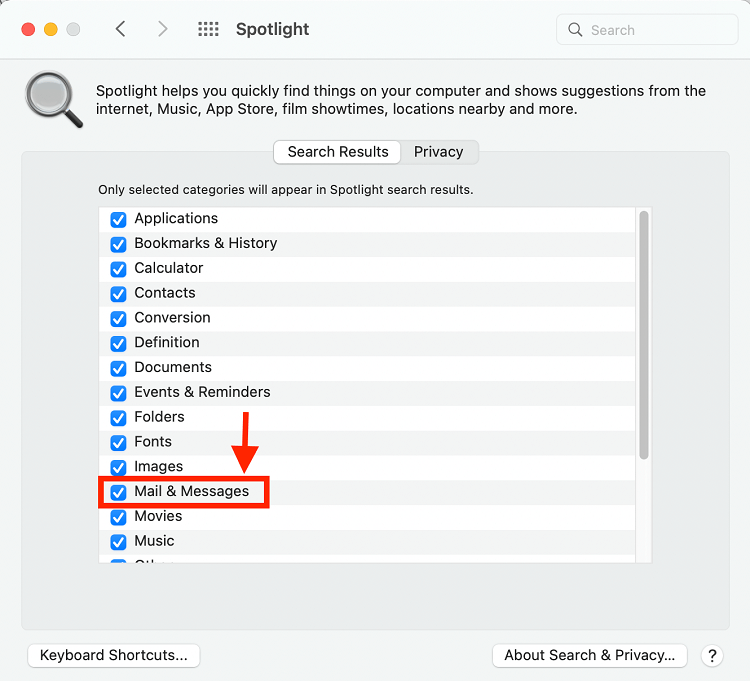Show all preferences grid icon
The width and height of the screenshot is (750, 681).
[208, 29]
